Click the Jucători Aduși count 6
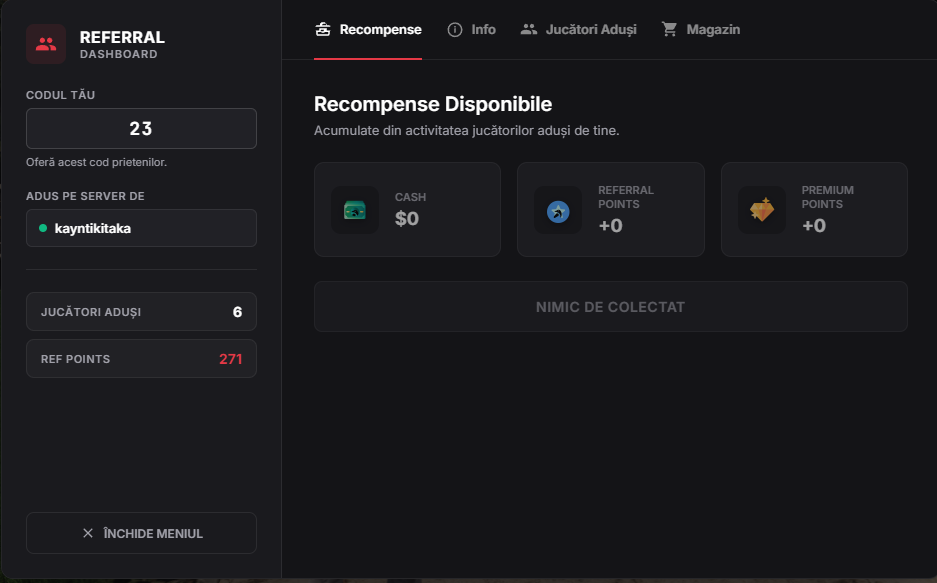This screenshot has height=583, width=937. click(237, 312)
